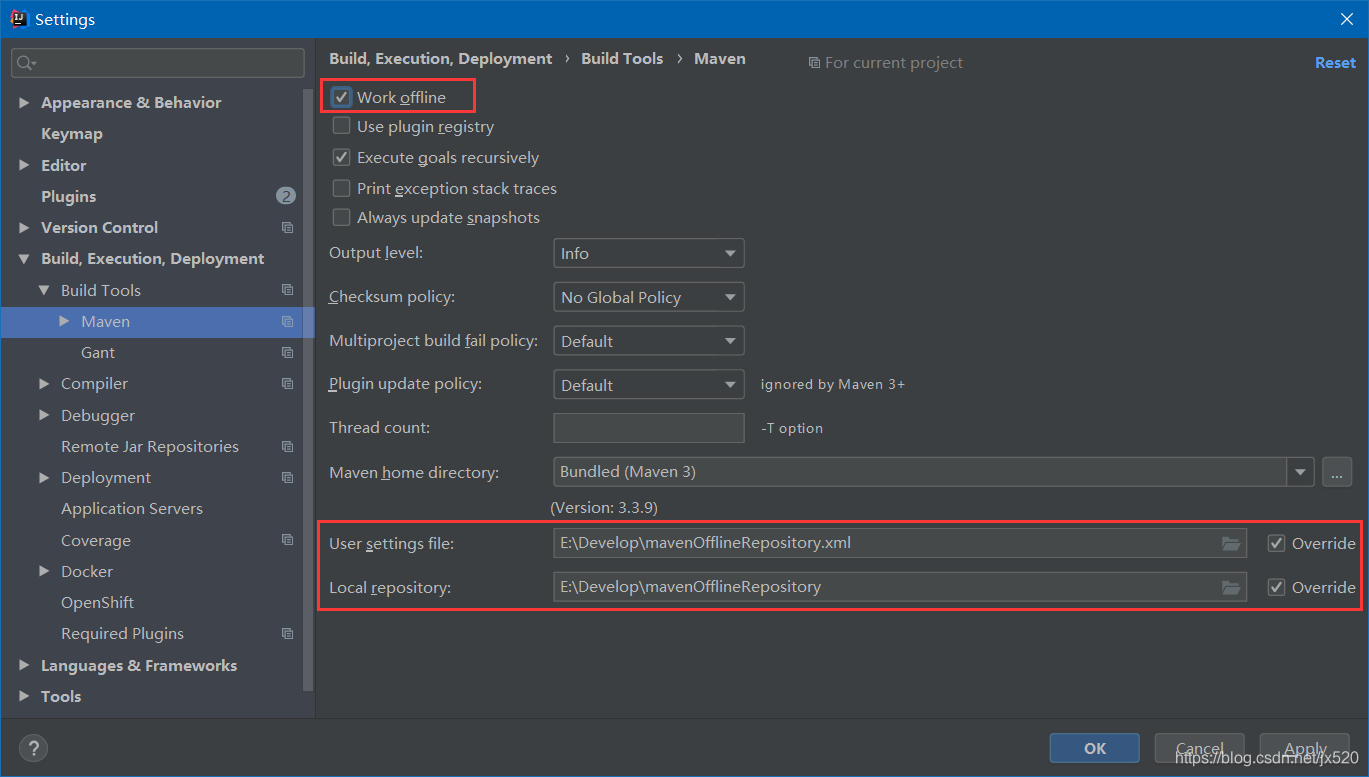Toggle Execute goals recursively checkbox
1369x777 pixels.
[341, 157]
